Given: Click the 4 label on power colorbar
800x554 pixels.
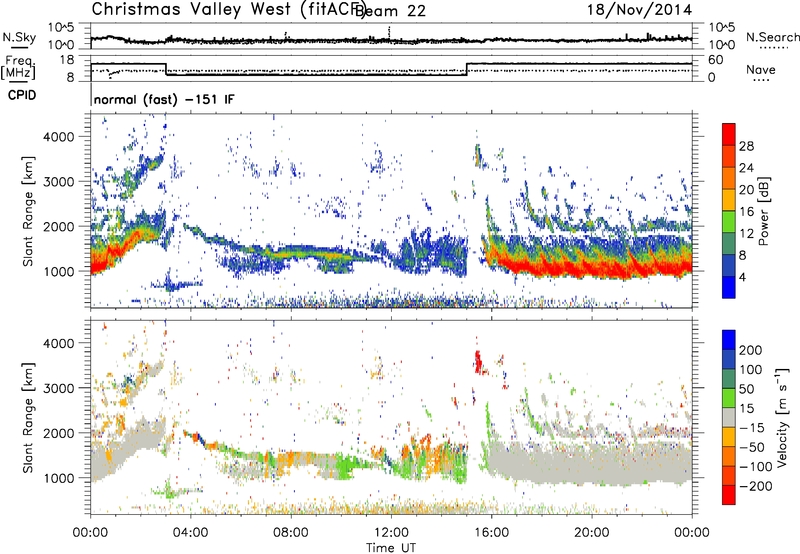Looking at the screenshot, I should pos(742,278).
